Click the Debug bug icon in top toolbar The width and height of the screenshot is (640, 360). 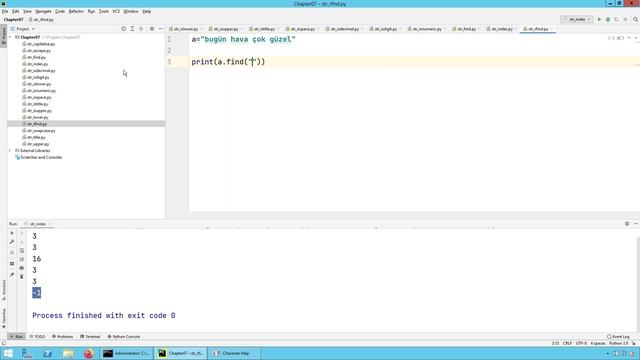coord(608,19)
